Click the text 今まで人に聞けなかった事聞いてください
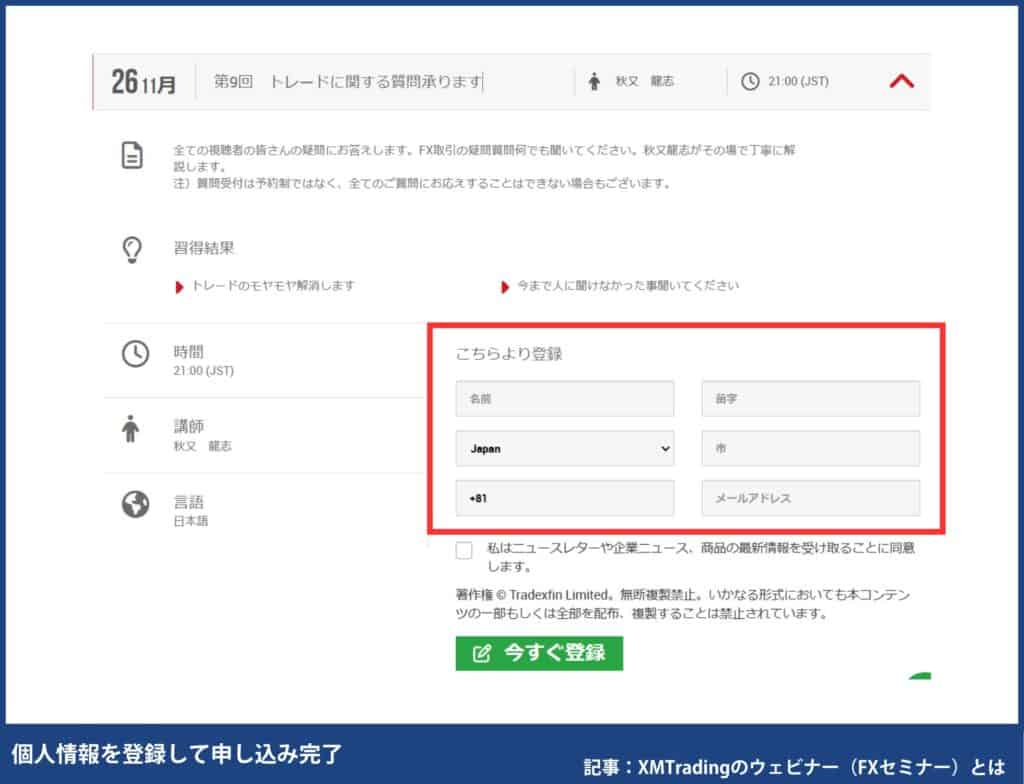 coord(628,286)
